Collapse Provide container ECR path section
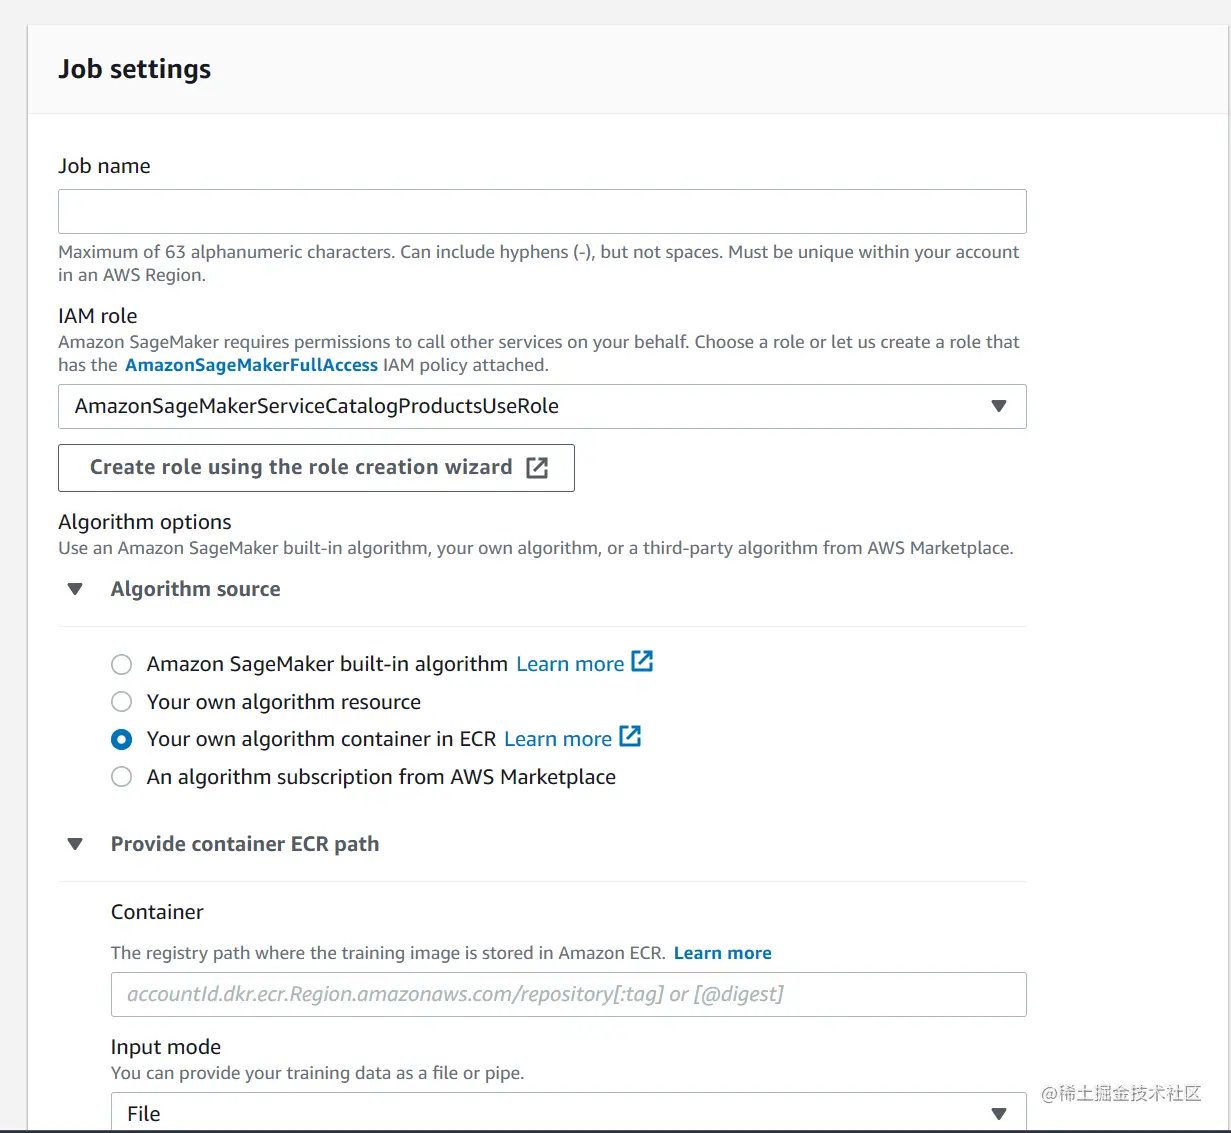This screenshot has width=1231, height=1133. pos(75,844)
